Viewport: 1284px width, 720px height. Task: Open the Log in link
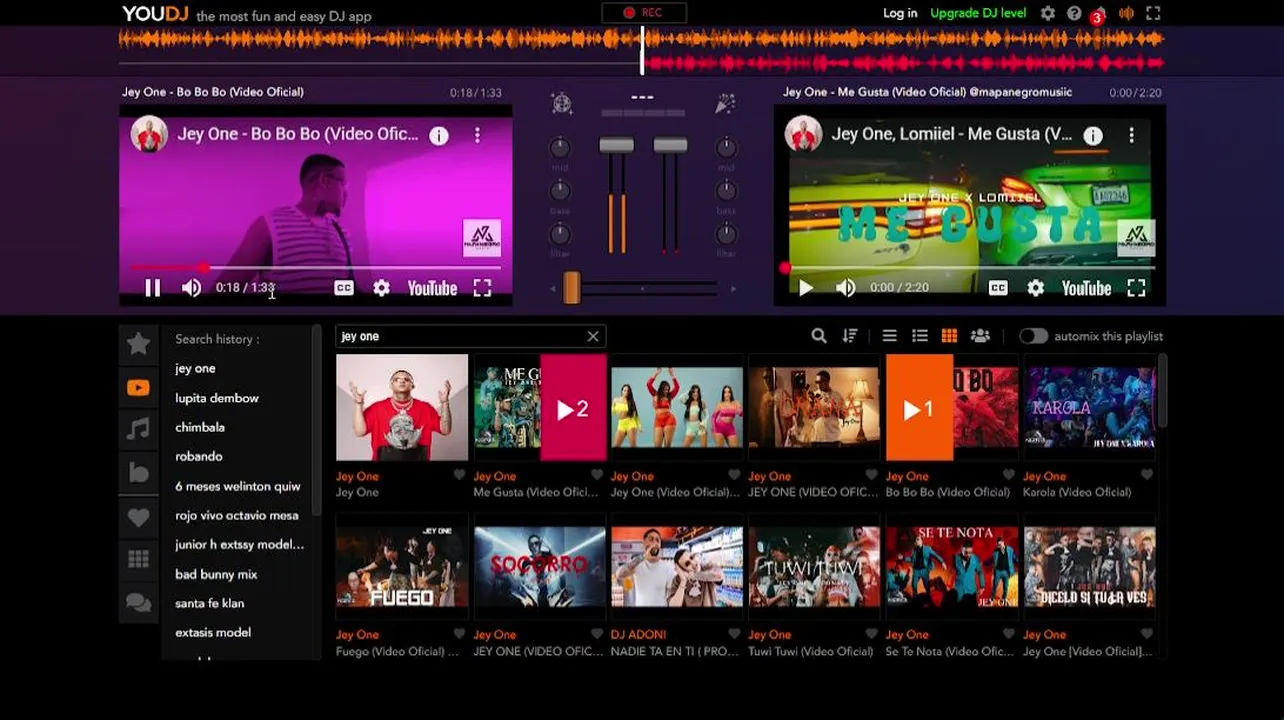pyautogui.click(x=900, y=13)
